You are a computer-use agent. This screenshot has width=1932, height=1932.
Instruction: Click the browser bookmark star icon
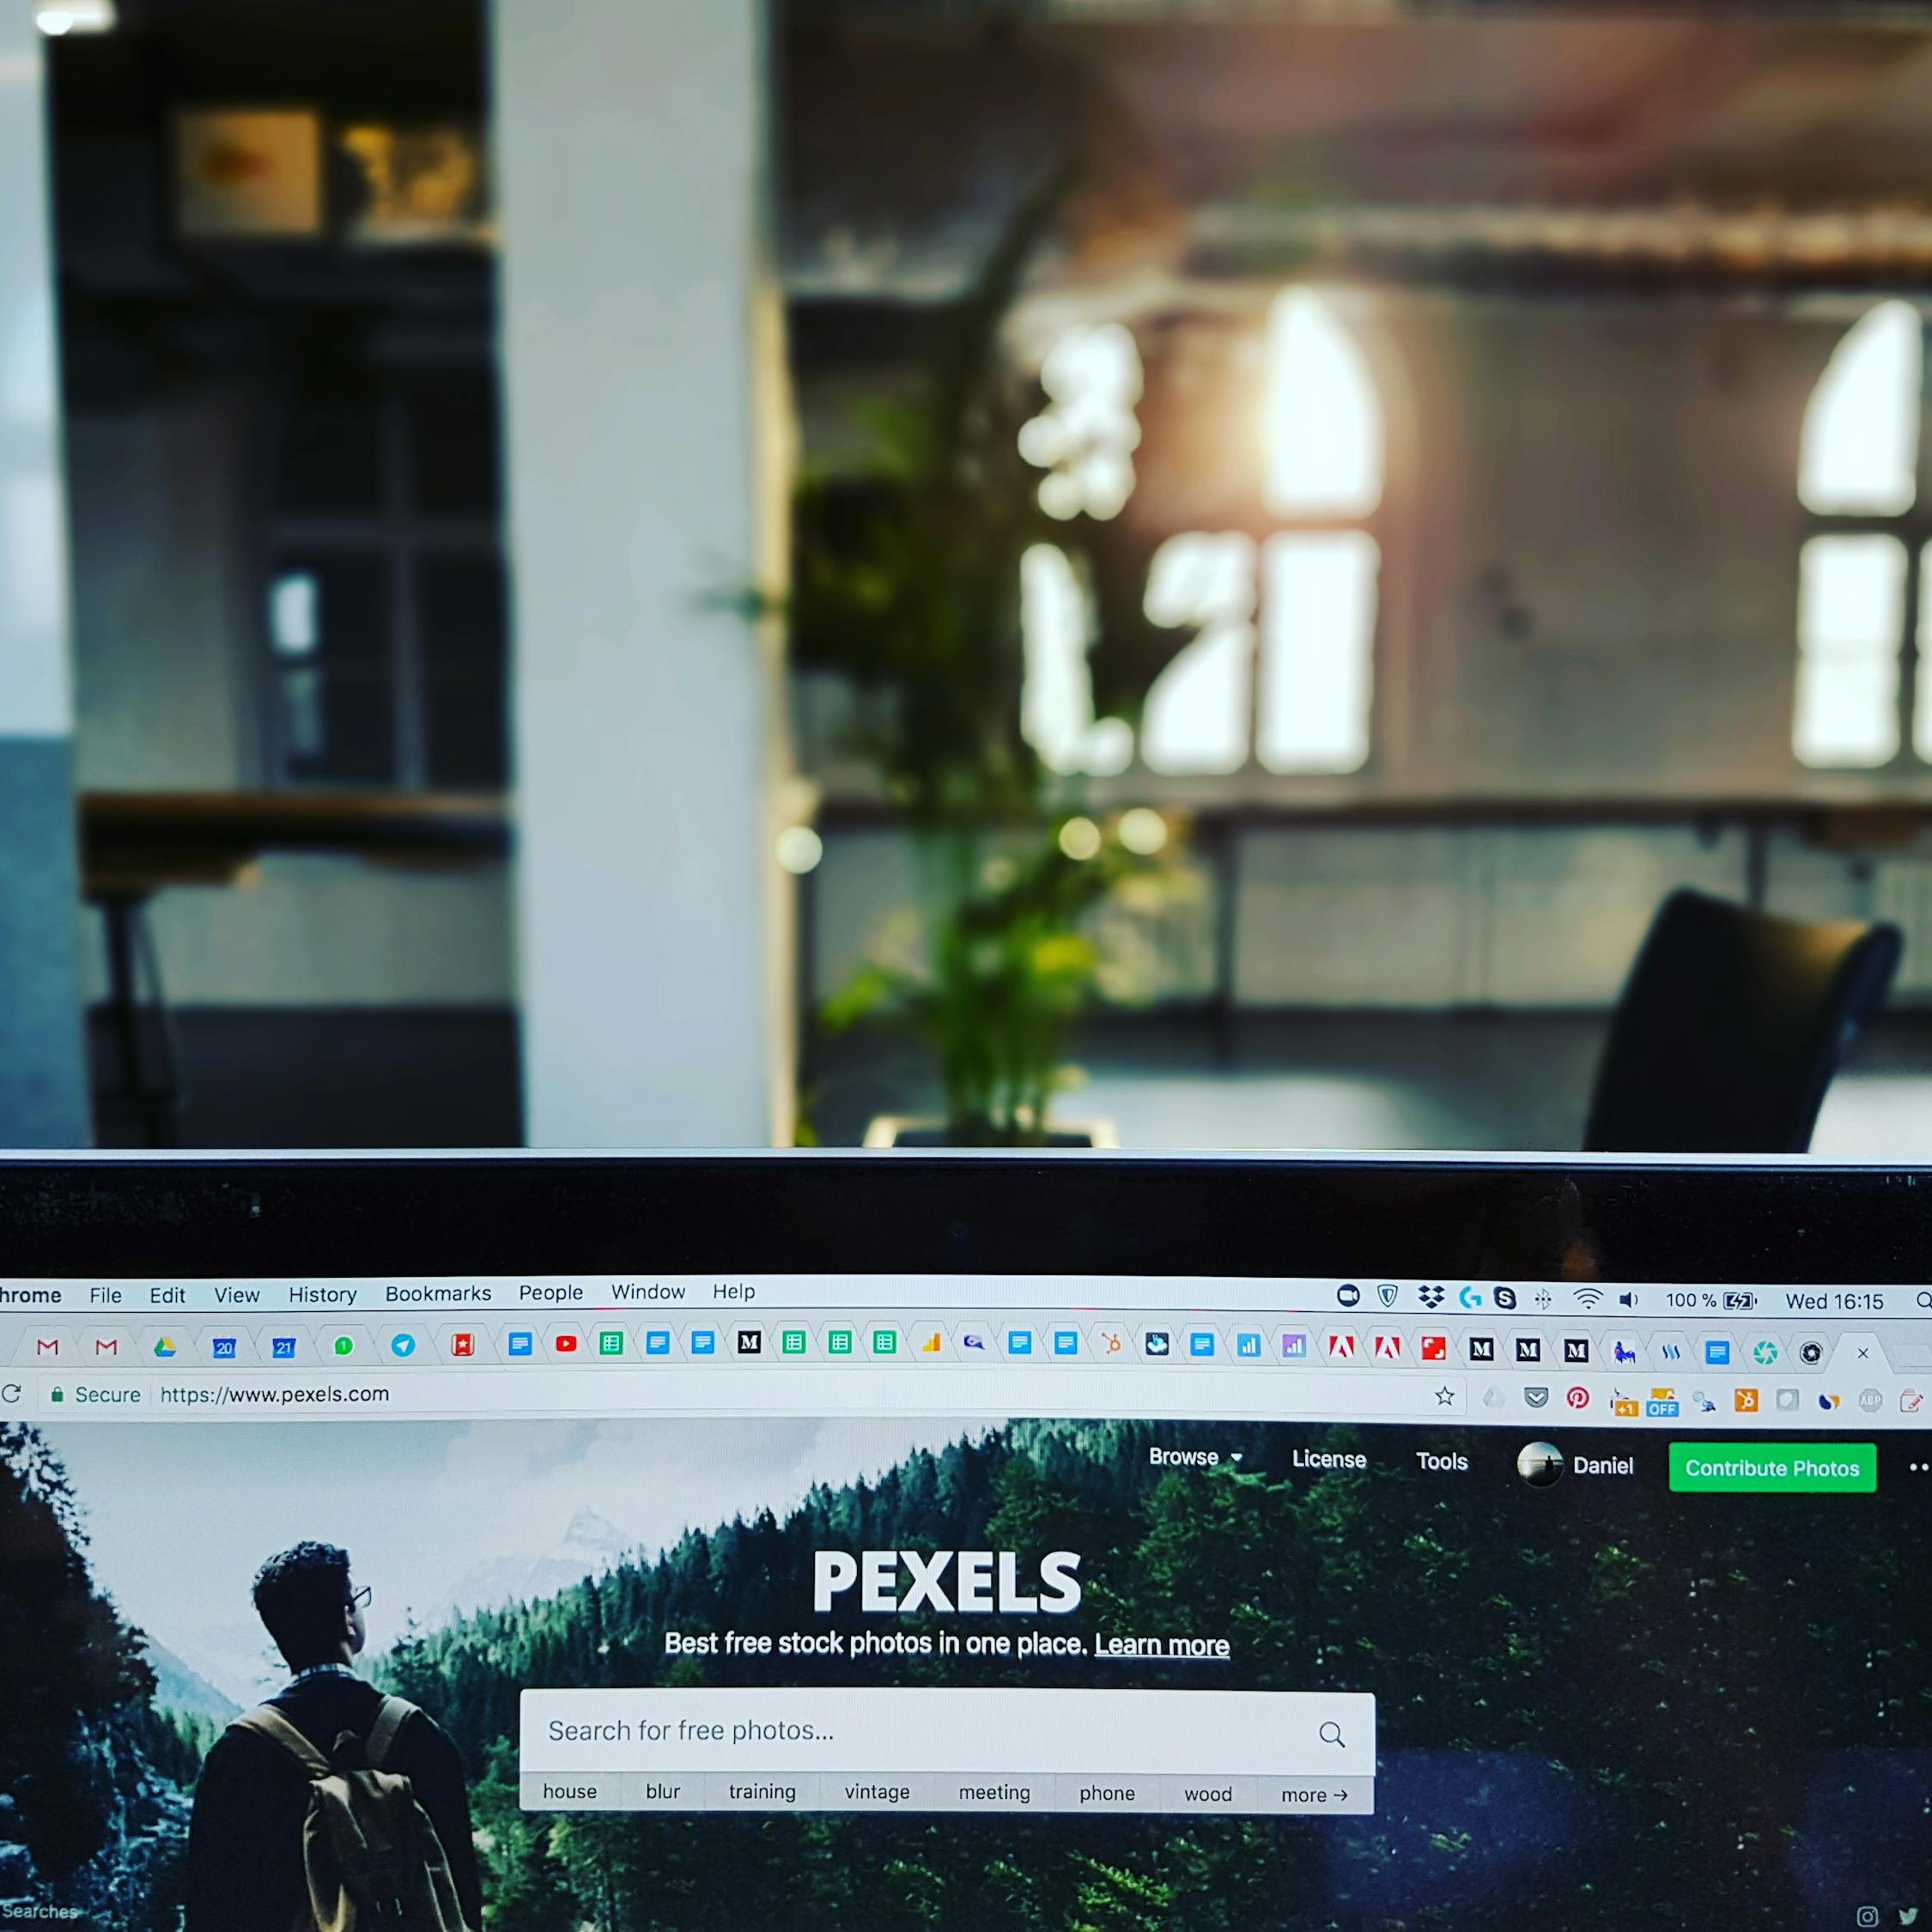point(1442,1396)
